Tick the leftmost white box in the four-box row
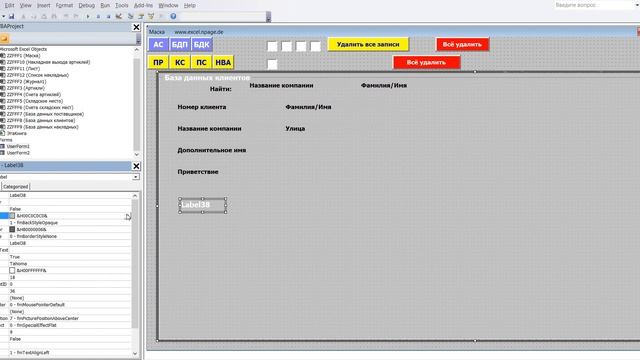 [x=272, y=46]
